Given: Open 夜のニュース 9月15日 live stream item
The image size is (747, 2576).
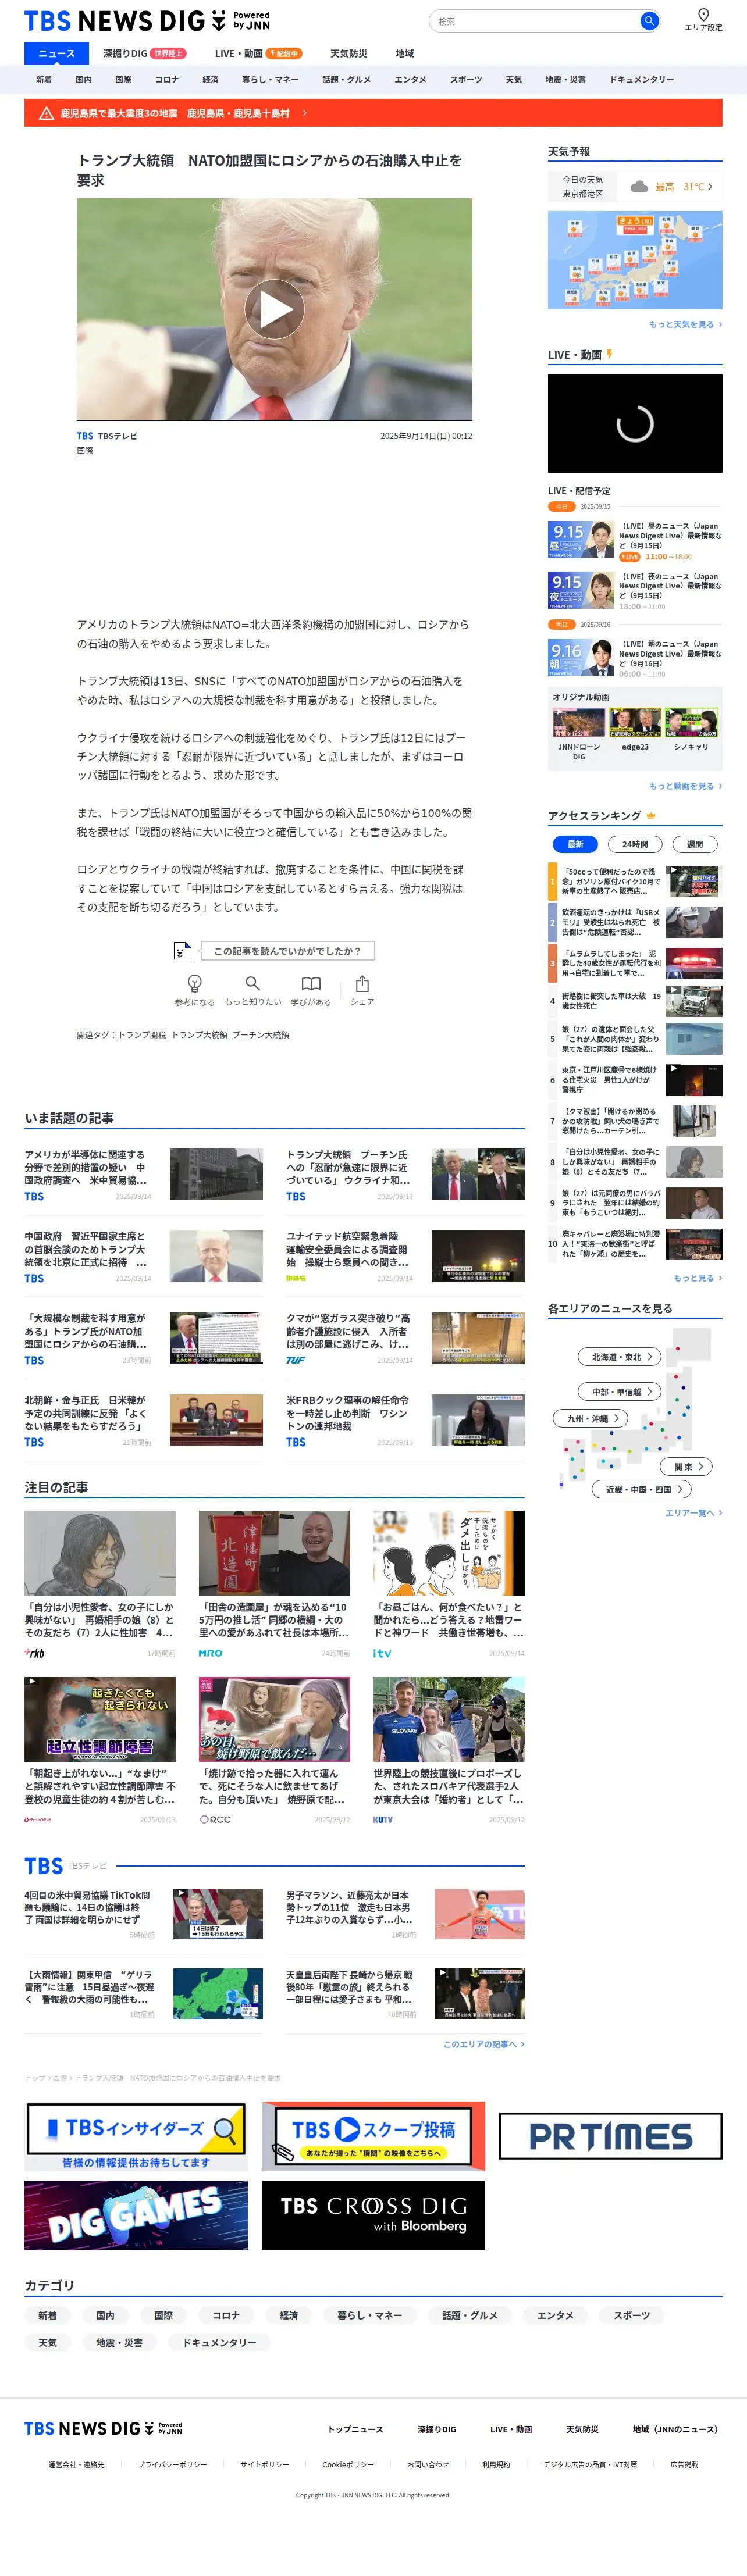Looking at the screenshot, I should (635, 591).
